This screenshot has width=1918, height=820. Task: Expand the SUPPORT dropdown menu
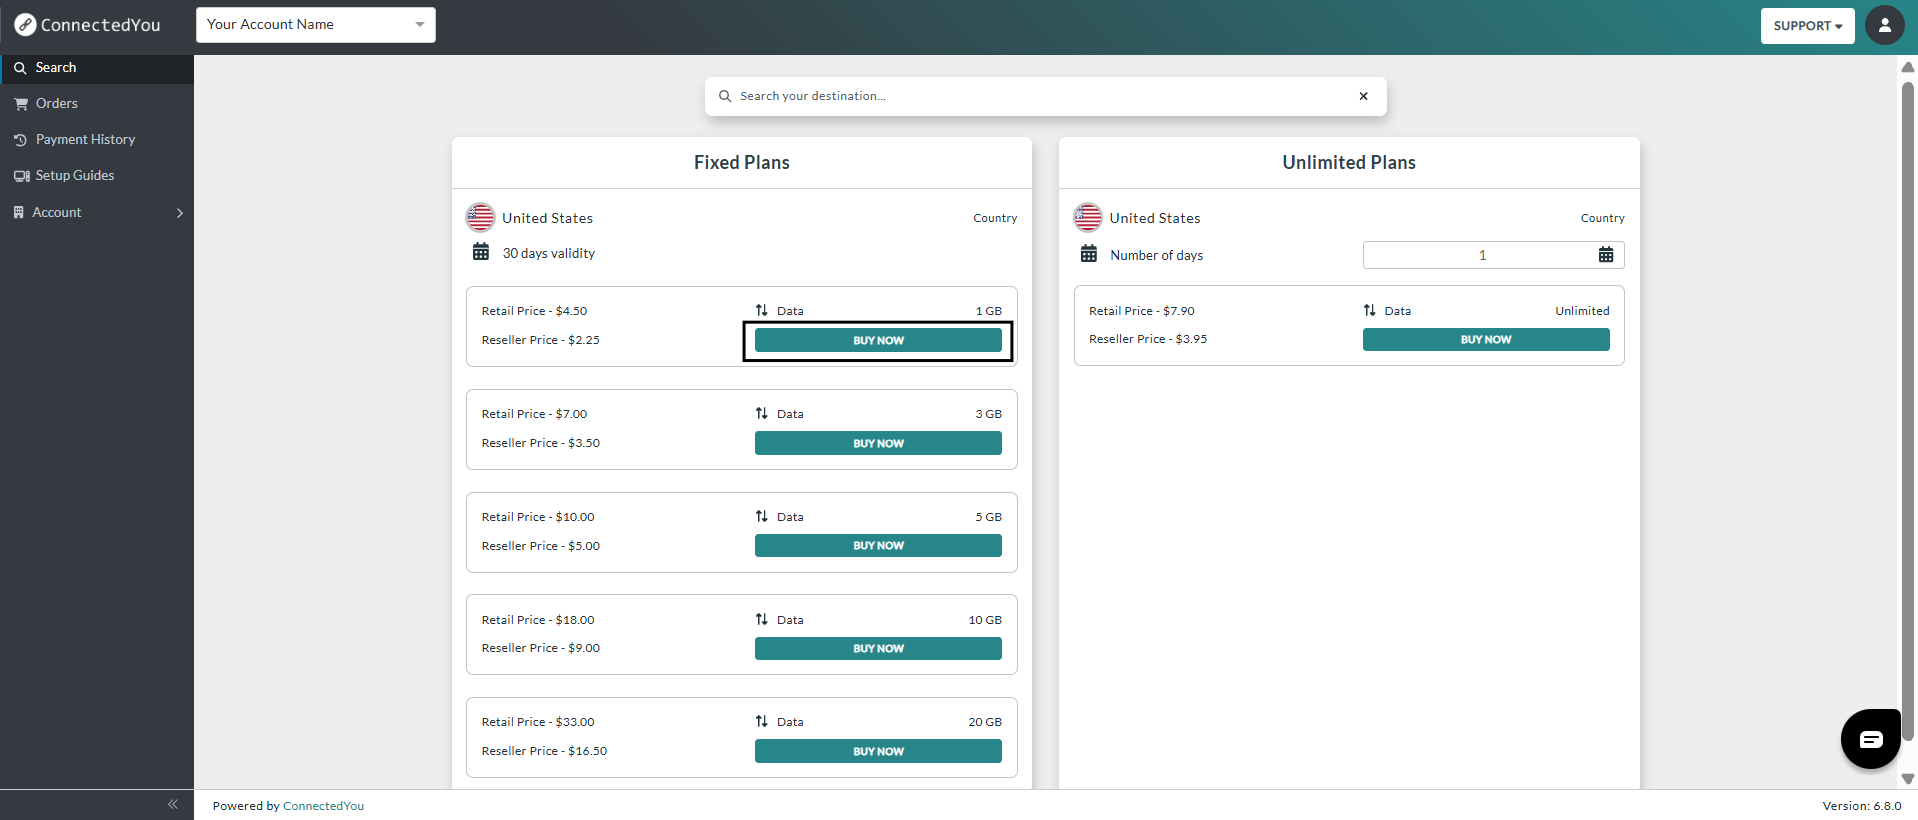pos(1807,26)
